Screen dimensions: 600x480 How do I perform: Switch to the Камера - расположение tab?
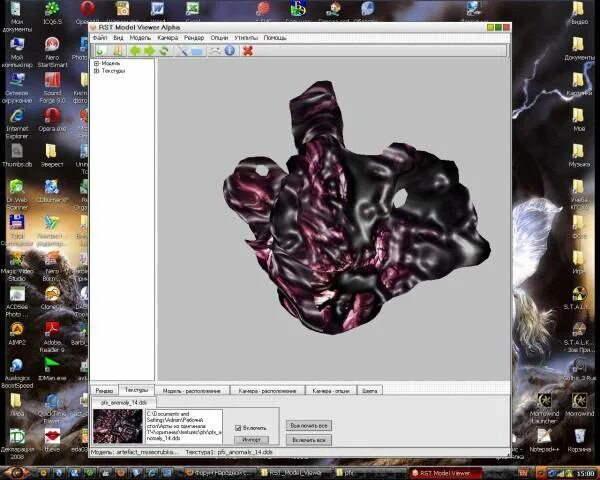click(x=267, y=390)
